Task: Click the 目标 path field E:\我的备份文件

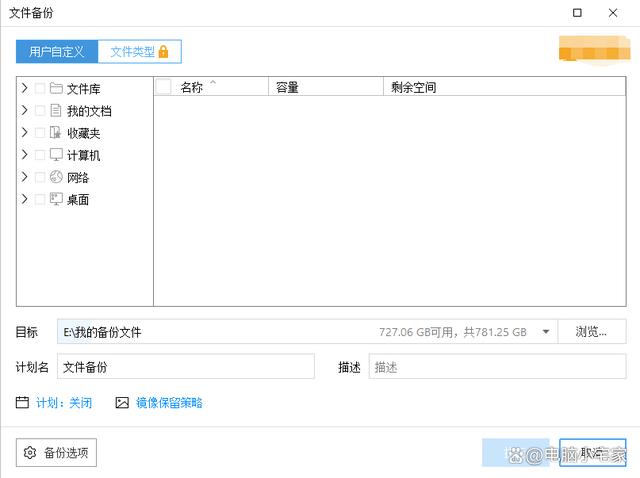Action: 307,332
